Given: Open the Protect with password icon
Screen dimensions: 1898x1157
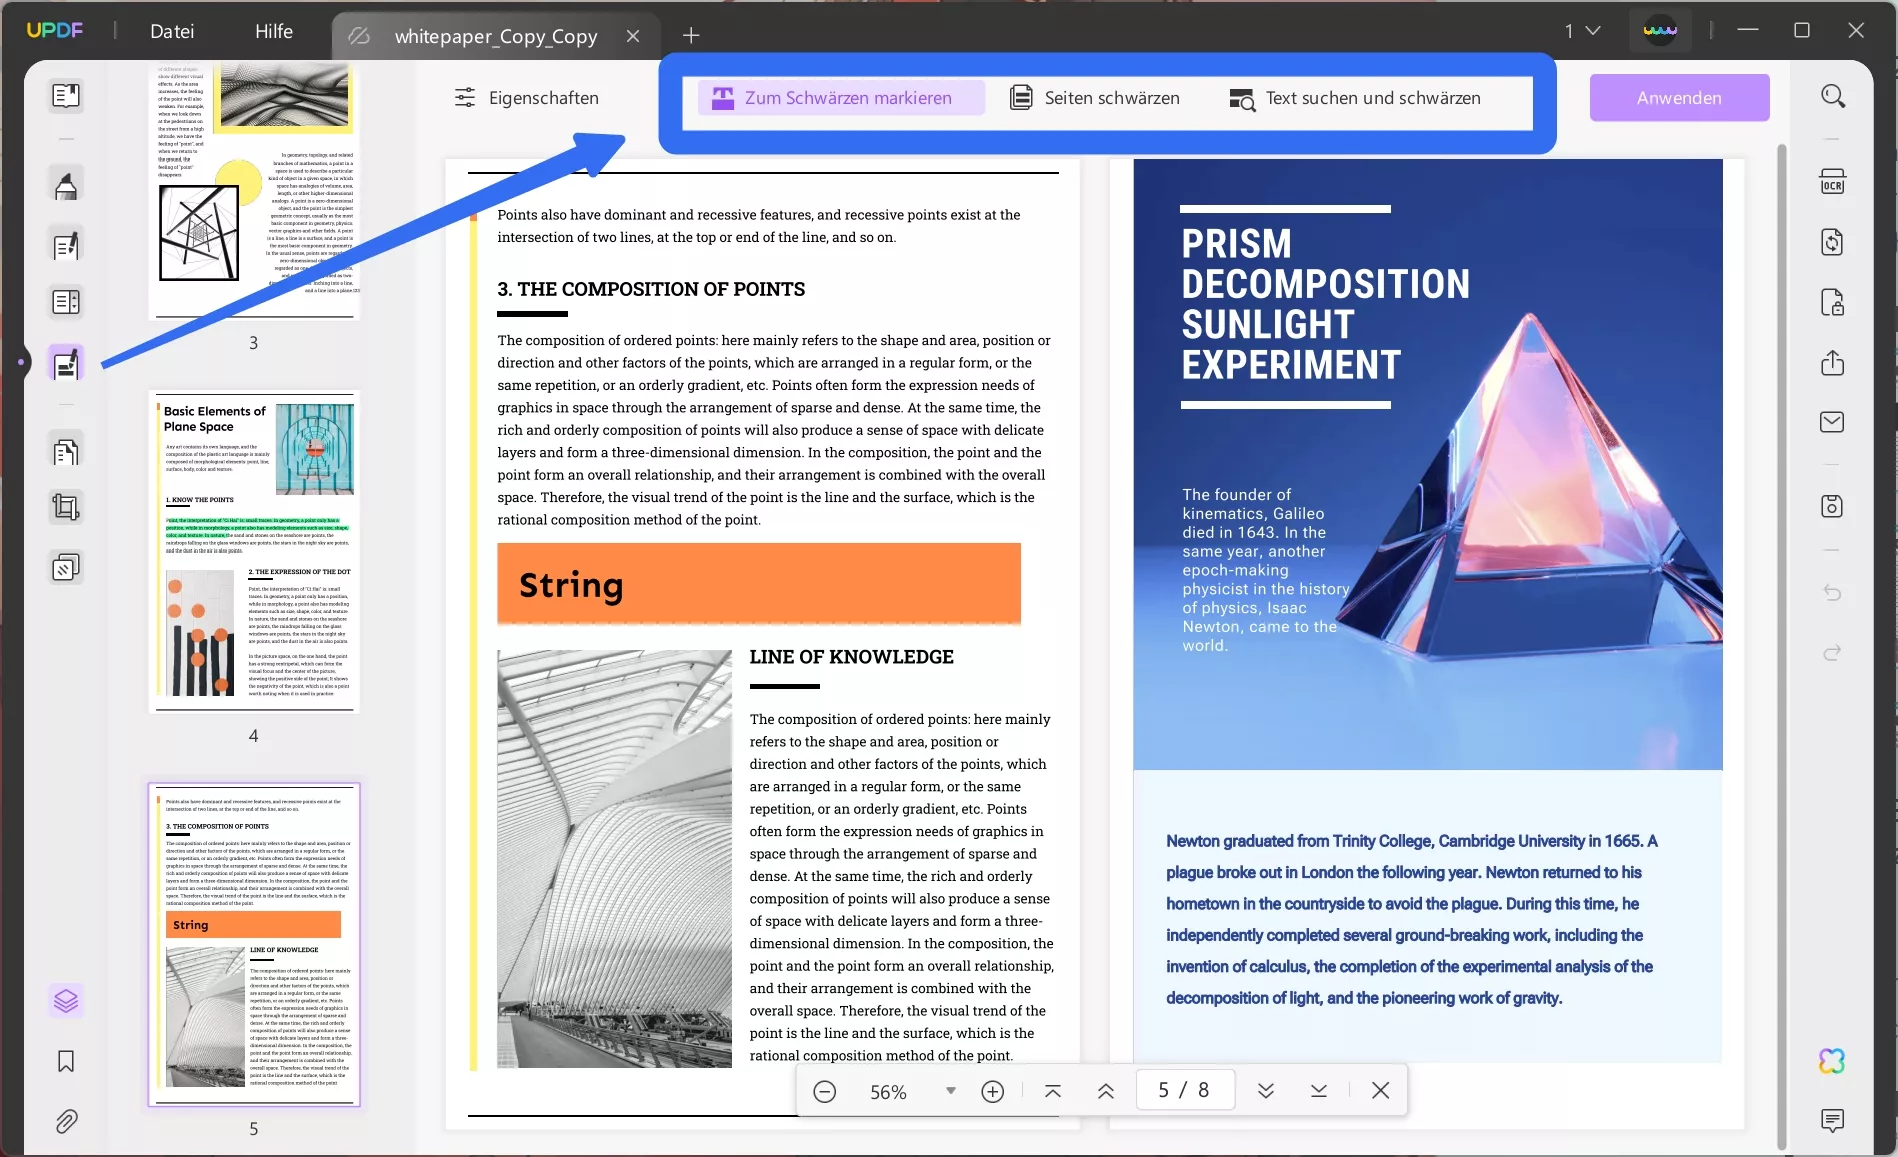Looking at the screenshot, I should pyautogui.click(x=1833, y=302).
